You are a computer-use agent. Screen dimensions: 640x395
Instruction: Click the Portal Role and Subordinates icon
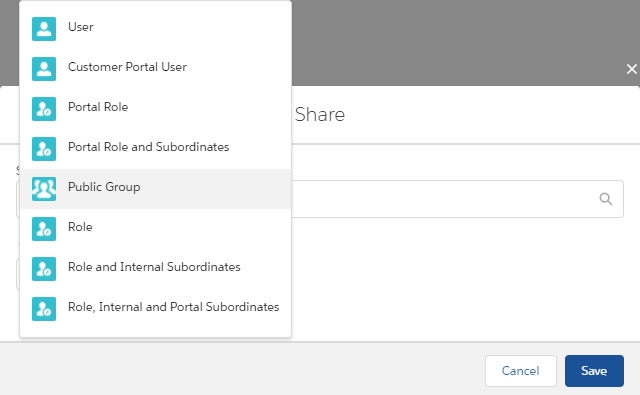44,149
